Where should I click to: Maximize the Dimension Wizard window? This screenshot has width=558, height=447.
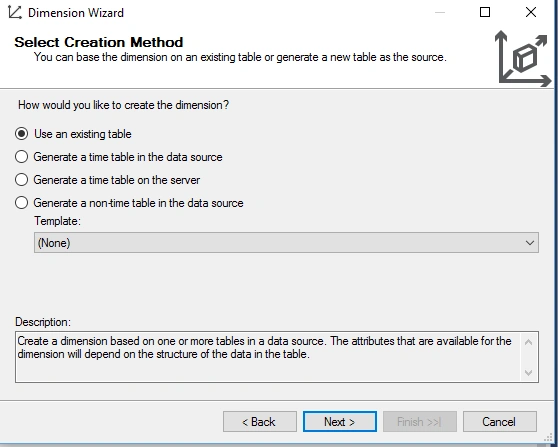485,12
